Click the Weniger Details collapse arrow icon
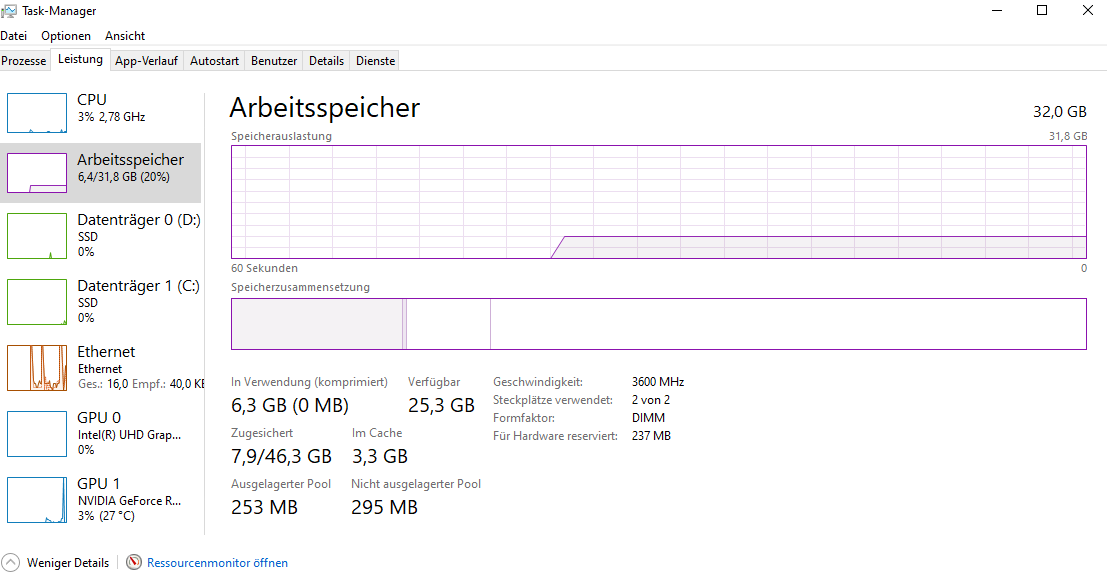The height and width of the screenshot is (582, 1107). (x=11, y=562)
